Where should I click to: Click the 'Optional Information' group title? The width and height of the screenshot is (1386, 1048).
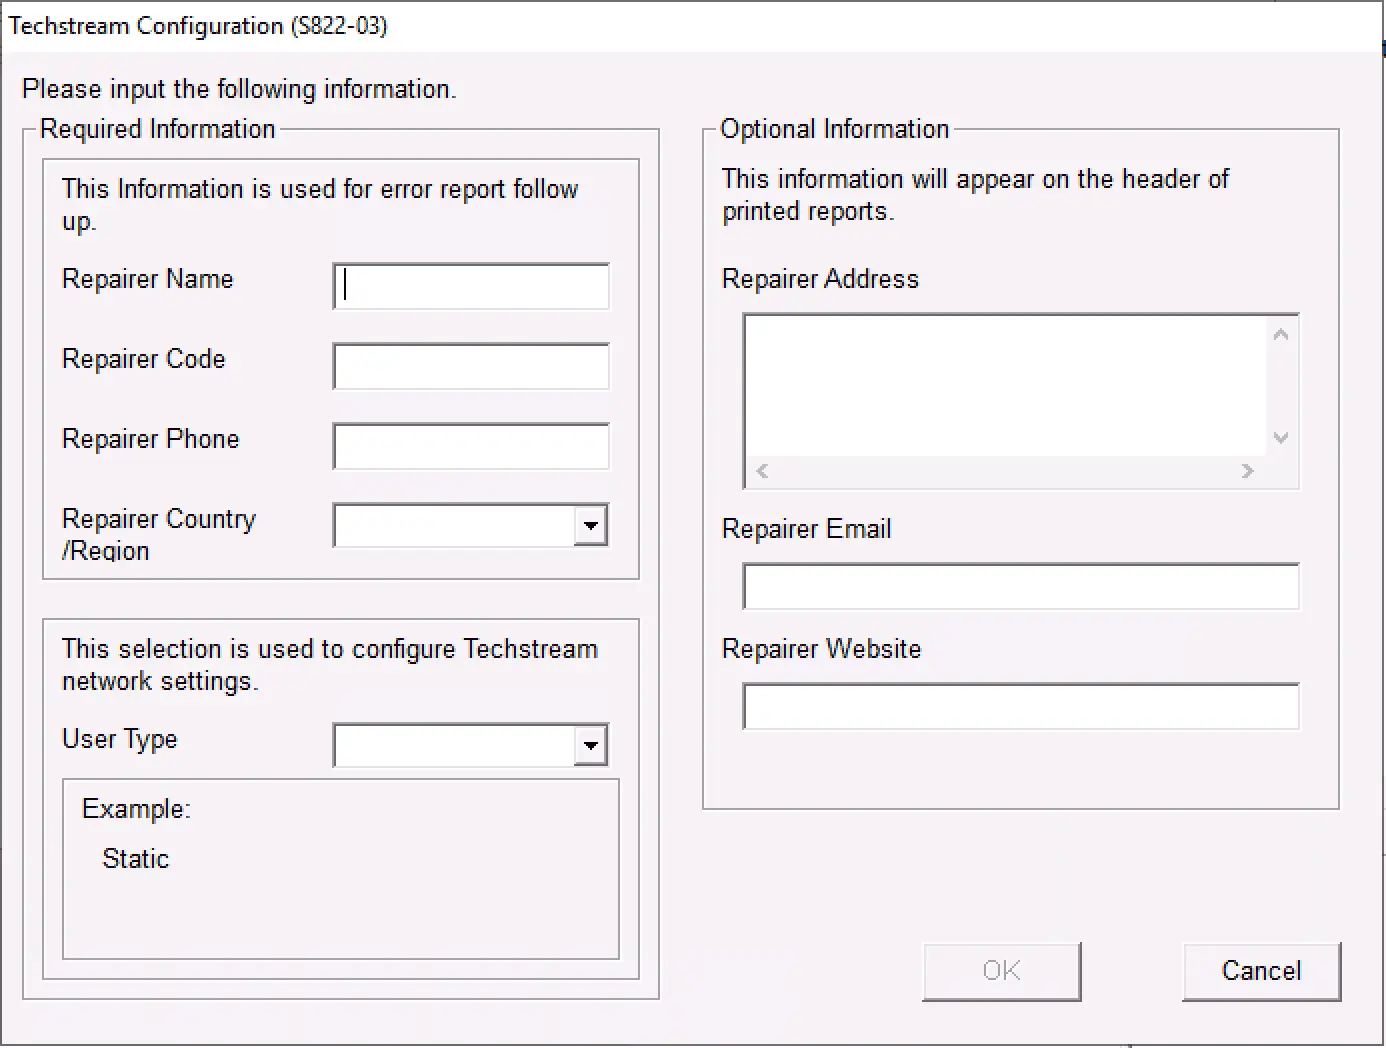tap(834, 129)
